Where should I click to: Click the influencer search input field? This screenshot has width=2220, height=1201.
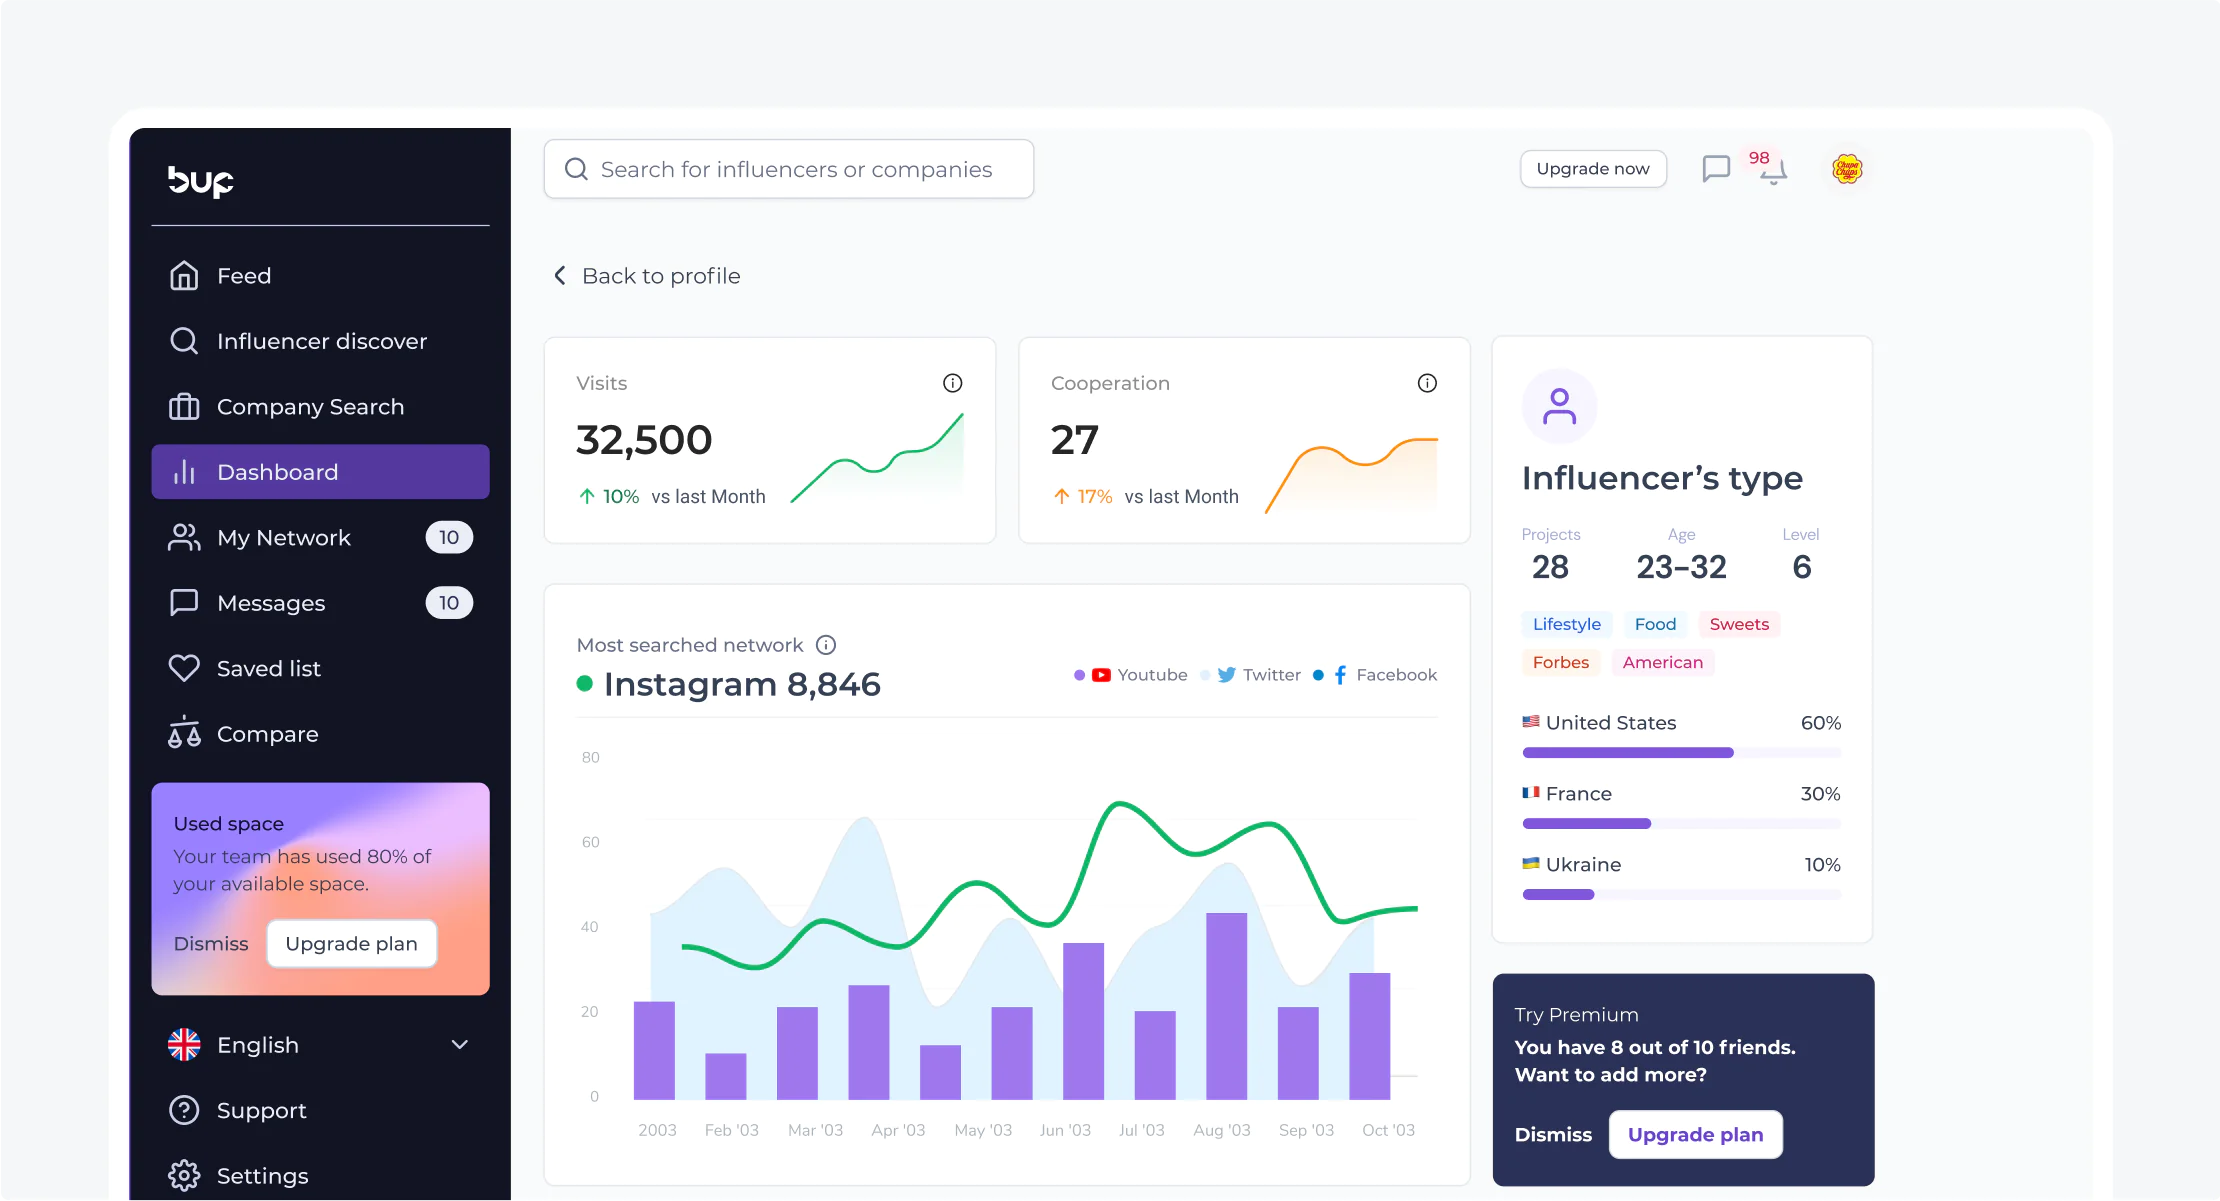(789, 169)
